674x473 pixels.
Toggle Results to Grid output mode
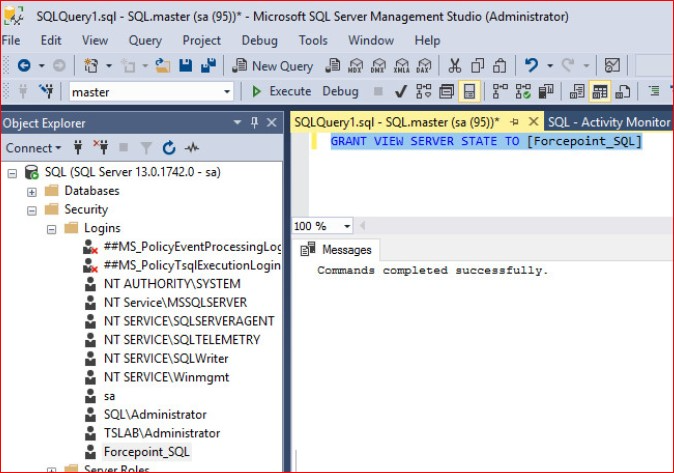click(x=599, y=91)
